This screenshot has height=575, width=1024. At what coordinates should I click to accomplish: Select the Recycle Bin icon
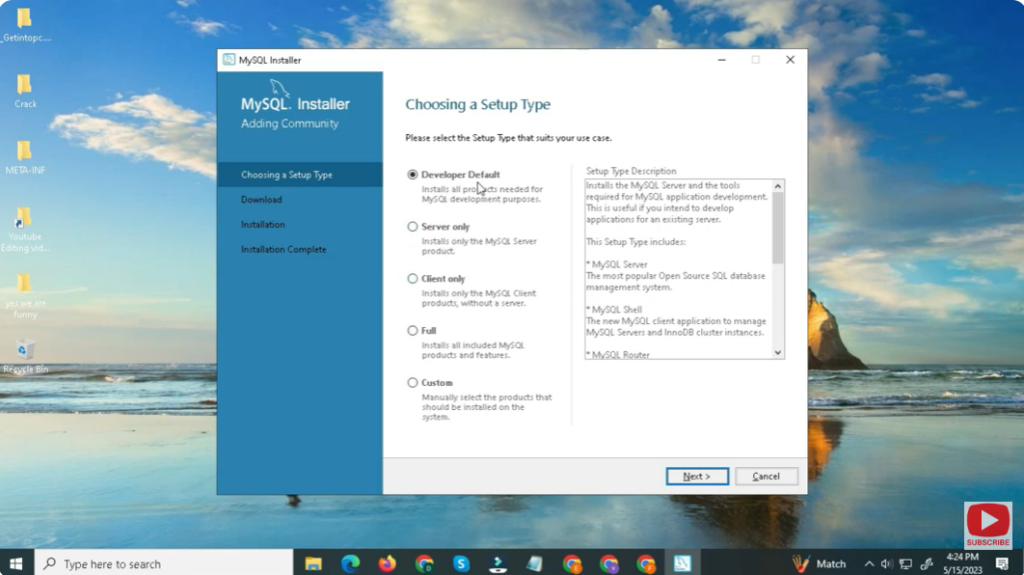coord(25,356)
